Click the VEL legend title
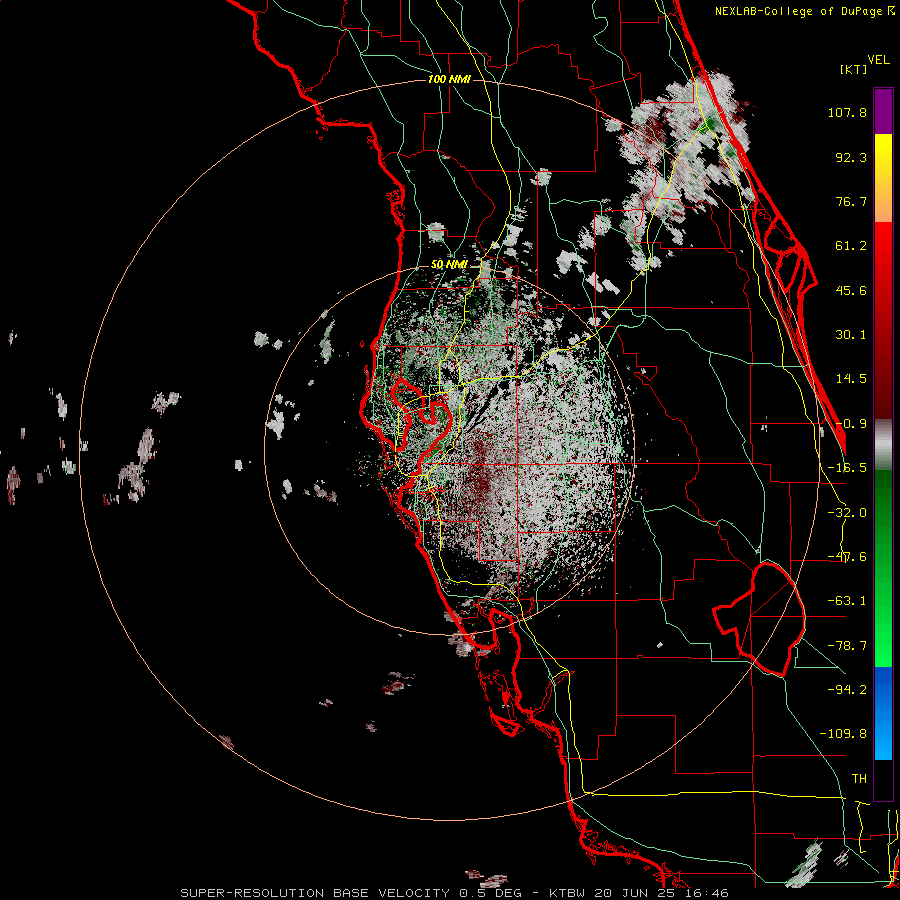Screen dimensions: 900x900 pos(879,60)
